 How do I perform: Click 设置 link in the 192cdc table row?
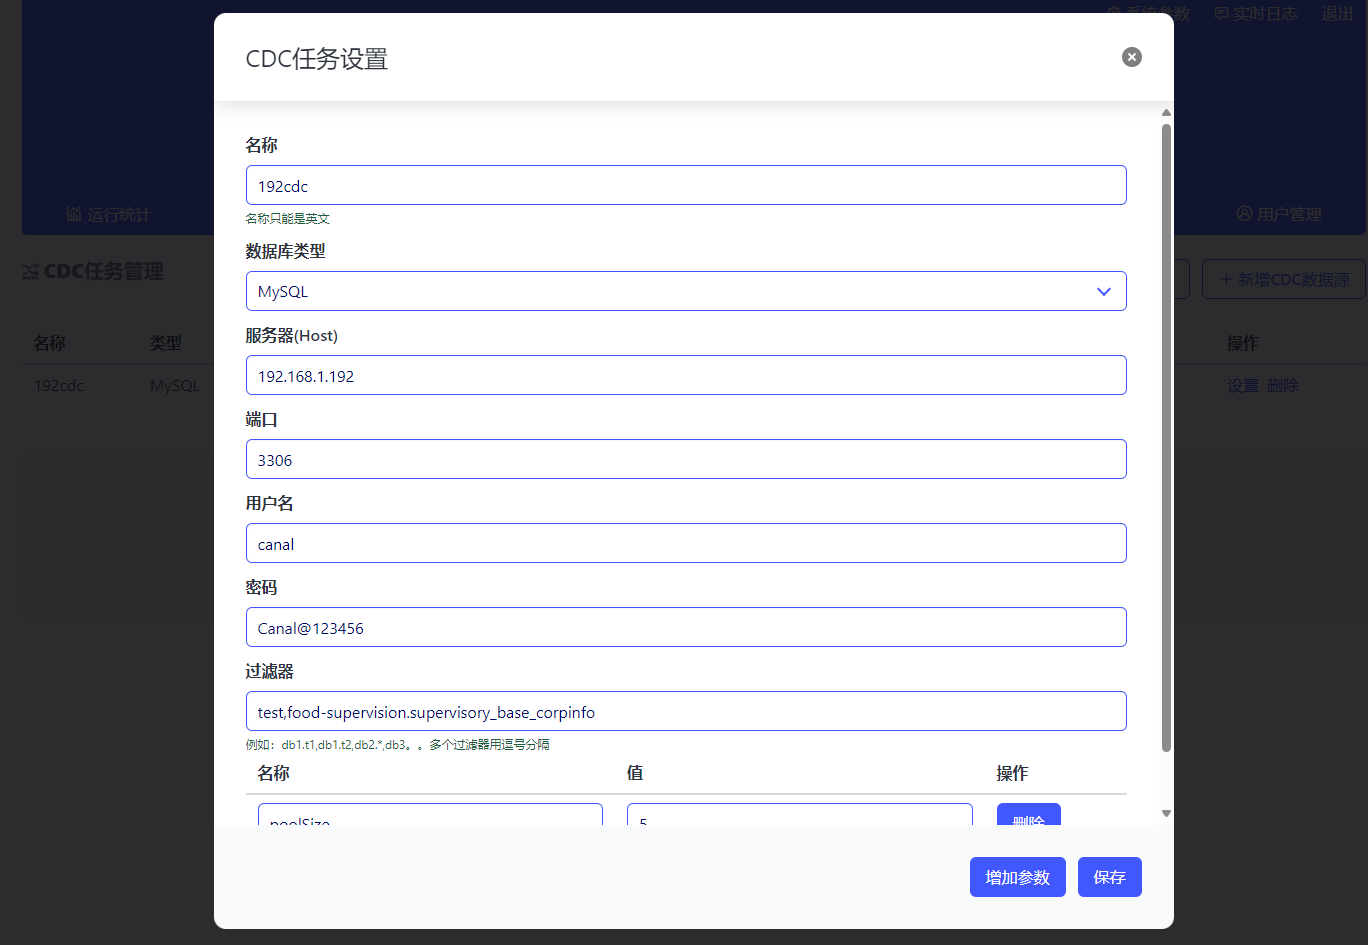click(x=1242, y=386)
